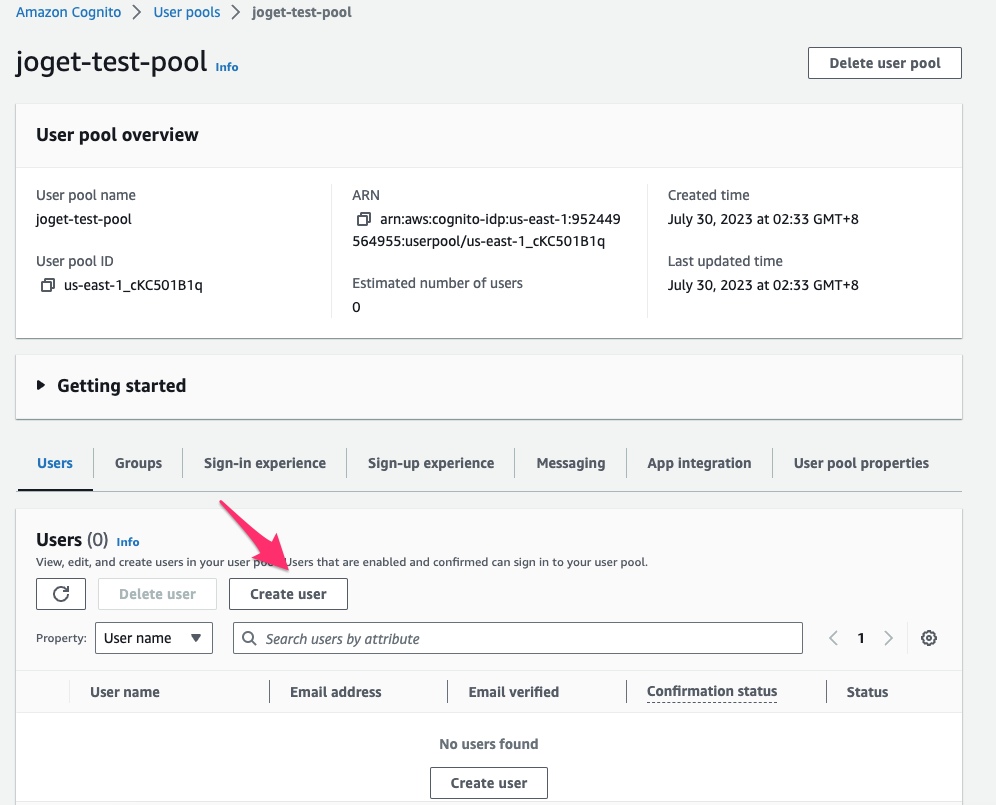996x805 pixels.
Task: Open the App integration tab
Action: (699, 463)
